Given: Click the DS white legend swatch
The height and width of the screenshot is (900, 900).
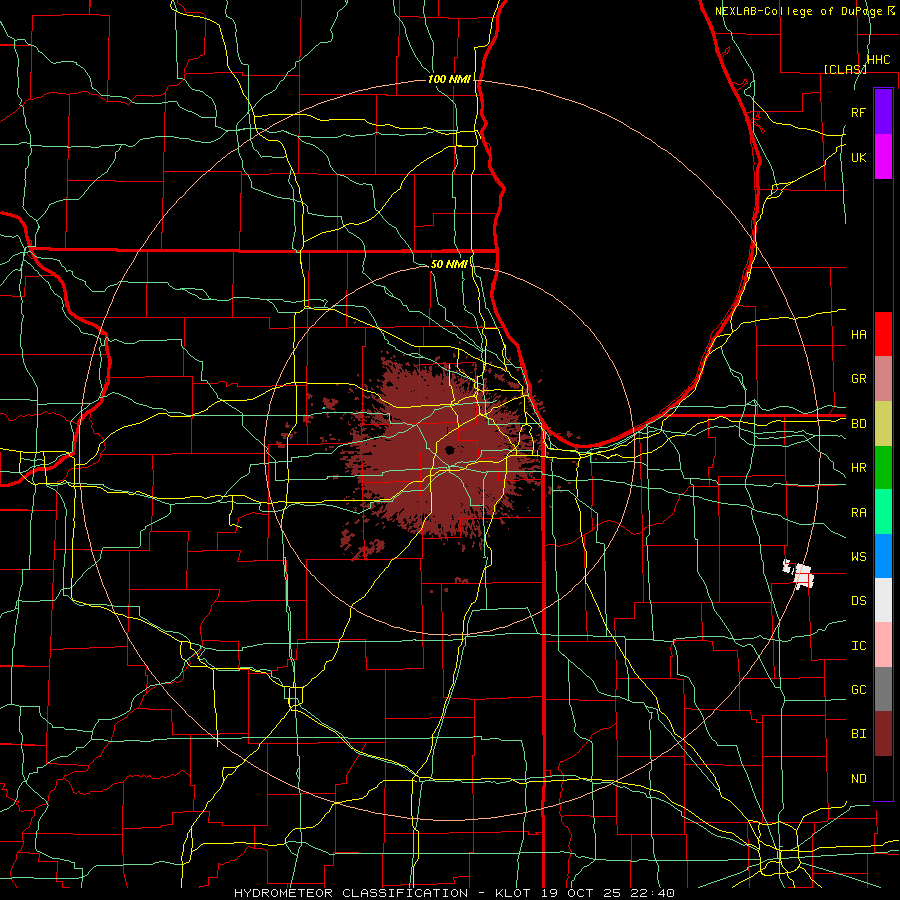Looking at the screenshot, I should point(883,600).
